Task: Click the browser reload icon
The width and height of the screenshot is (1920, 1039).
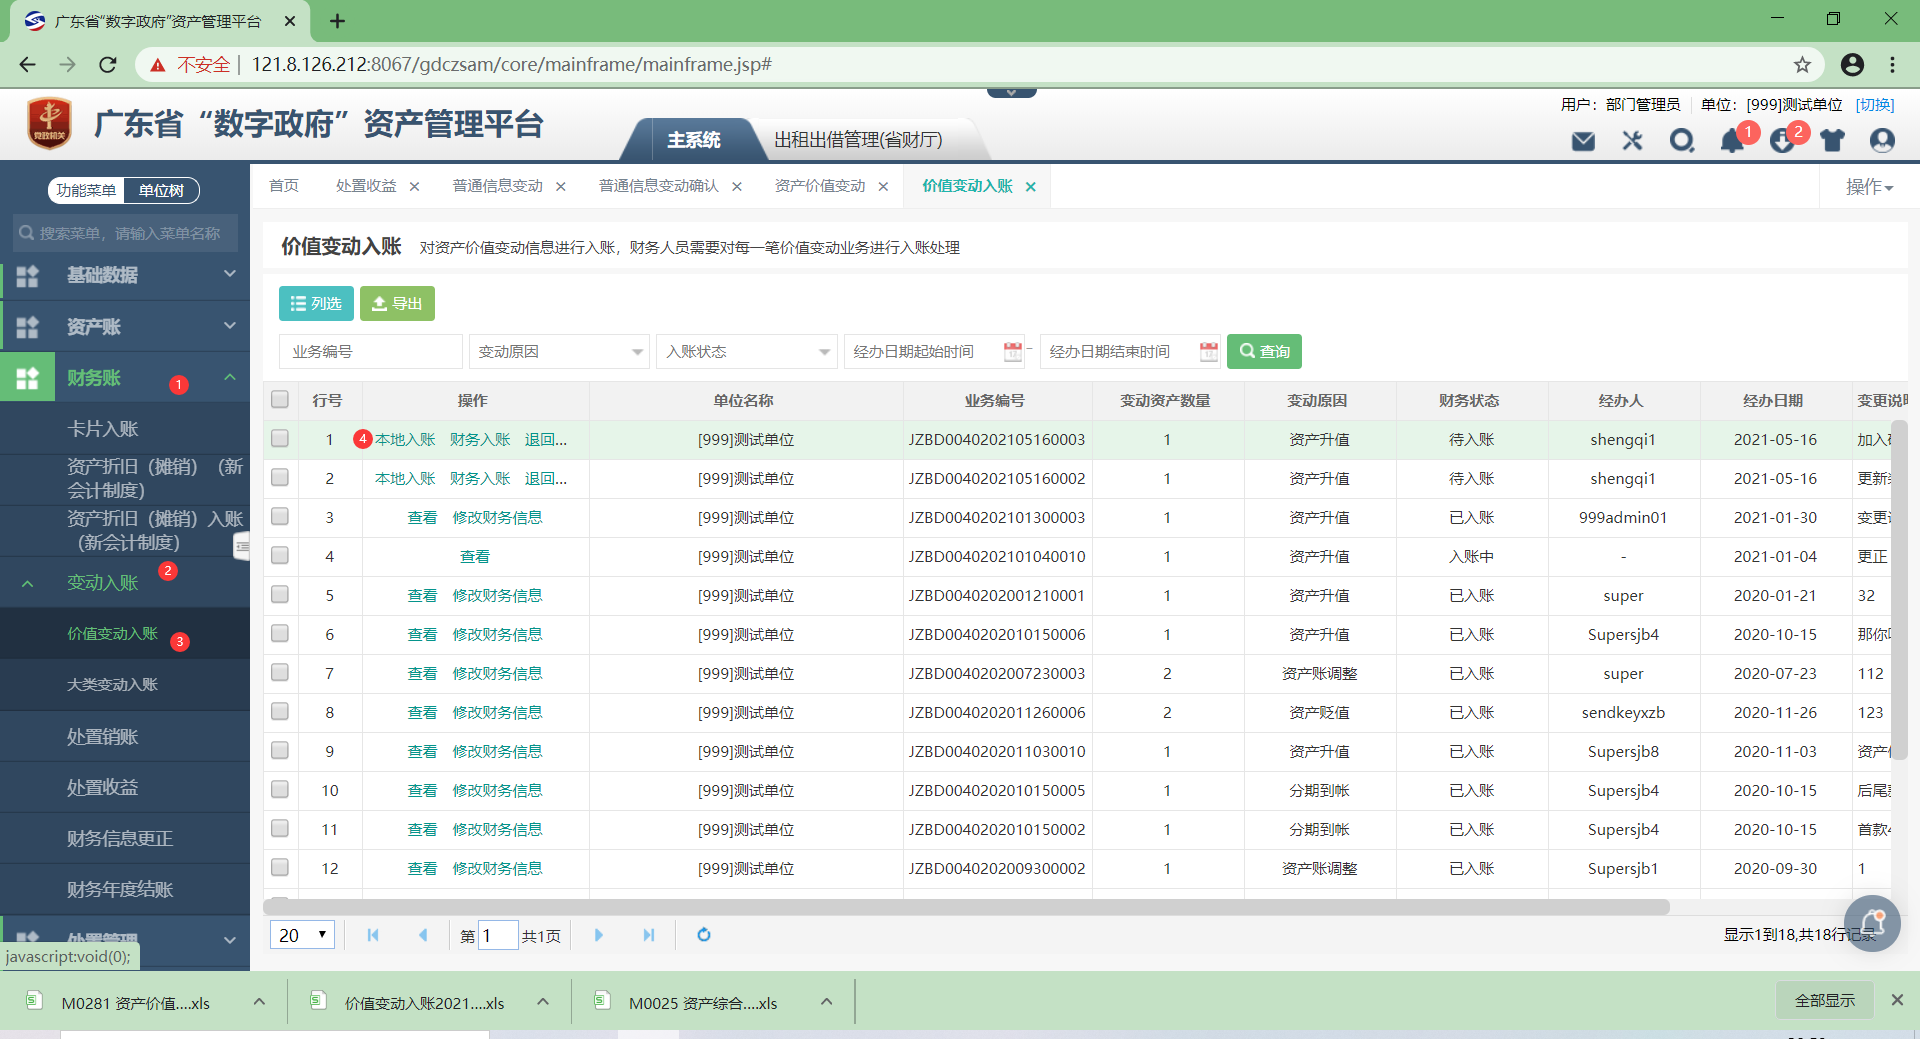Action: click(x=108, y=65)
